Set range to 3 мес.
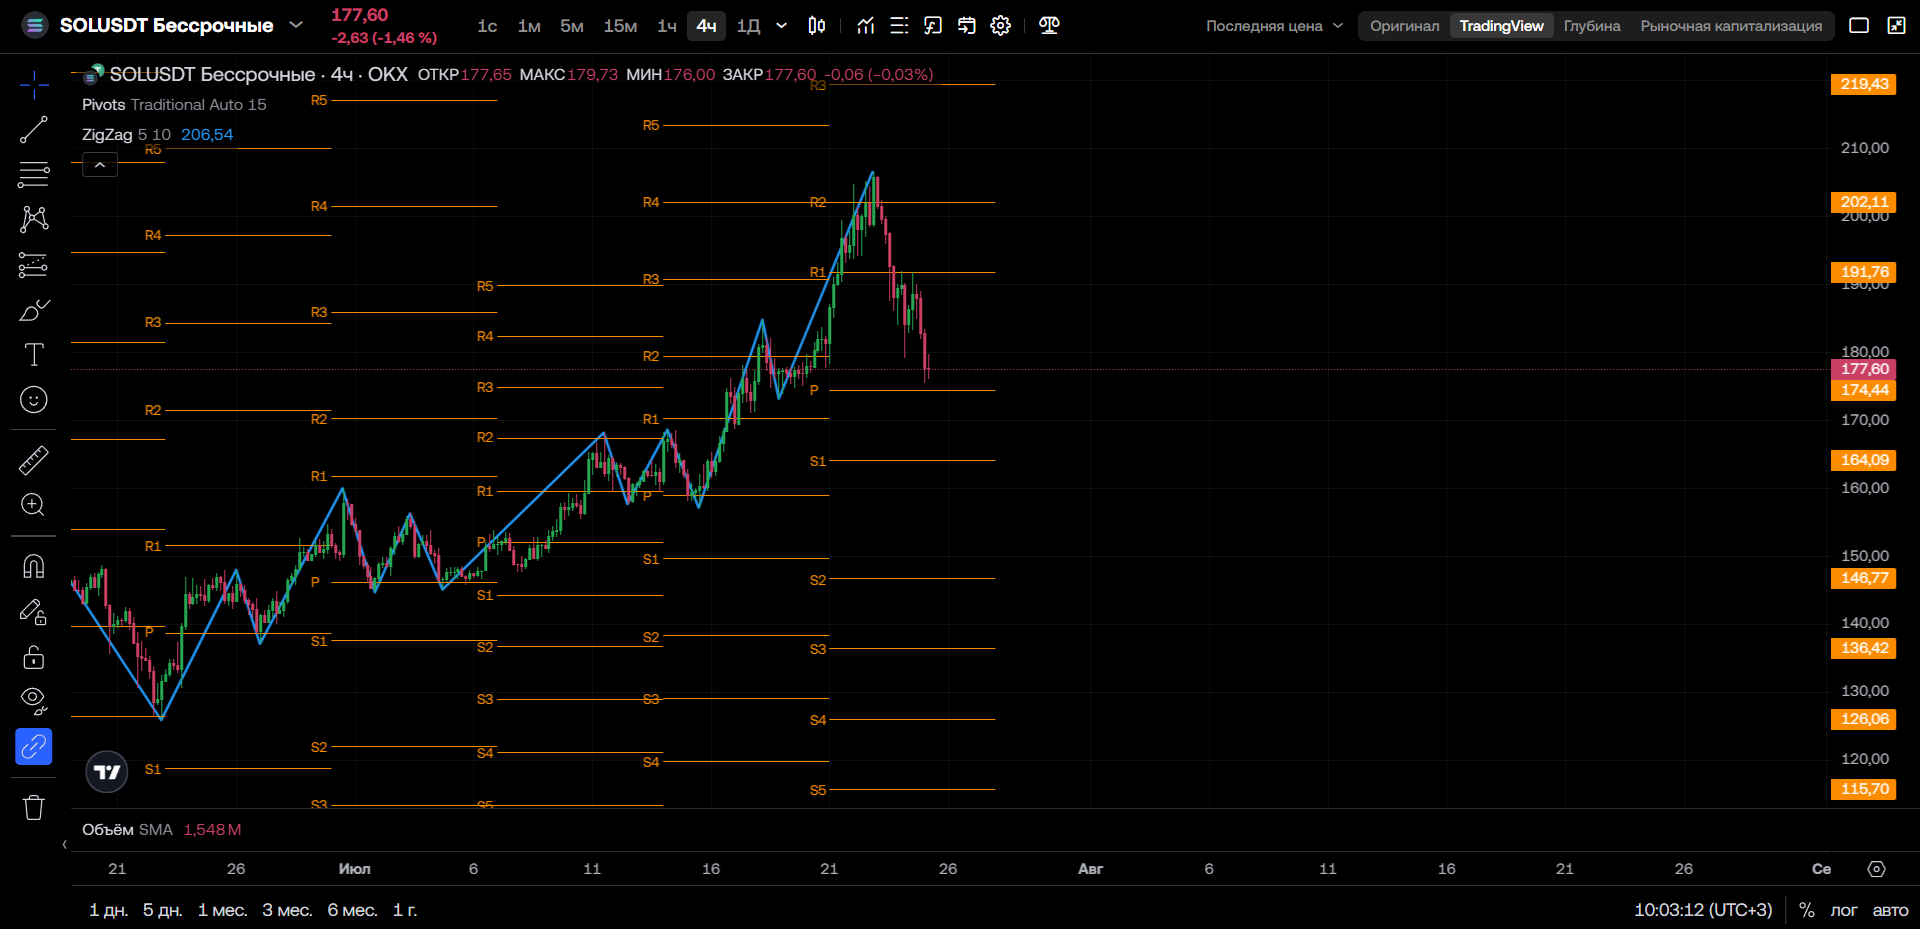The height and width of the screenshot is (929, 1920). [287, 910]
